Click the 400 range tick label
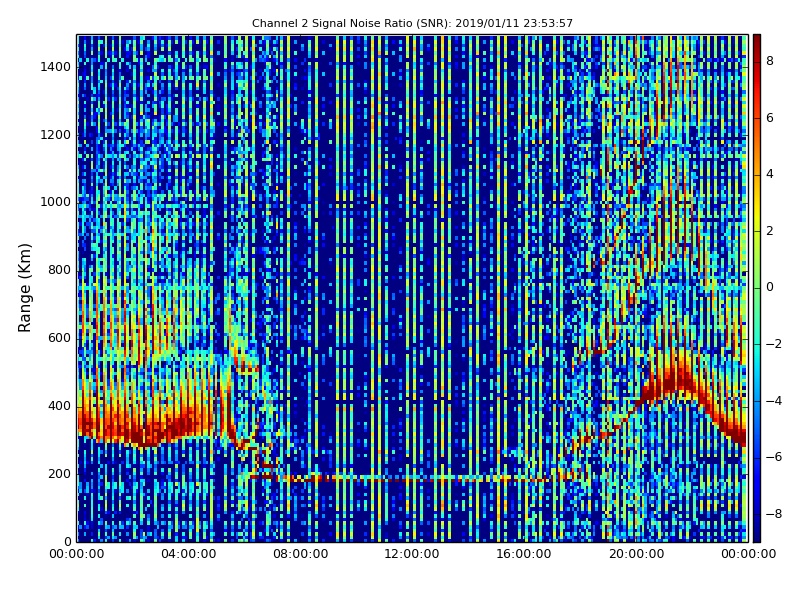Image resolution: width=800 pixels, height=600 pixels. tap(59, 406)
